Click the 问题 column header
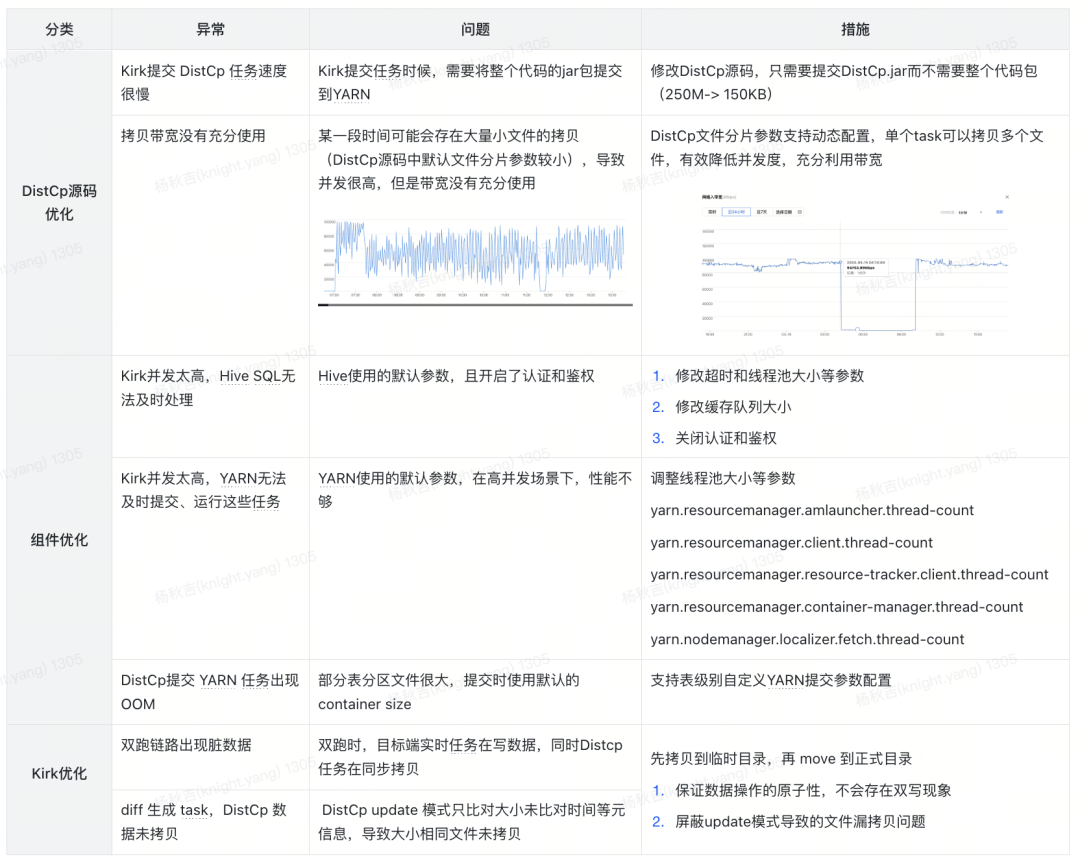 (x=475, y=30)
